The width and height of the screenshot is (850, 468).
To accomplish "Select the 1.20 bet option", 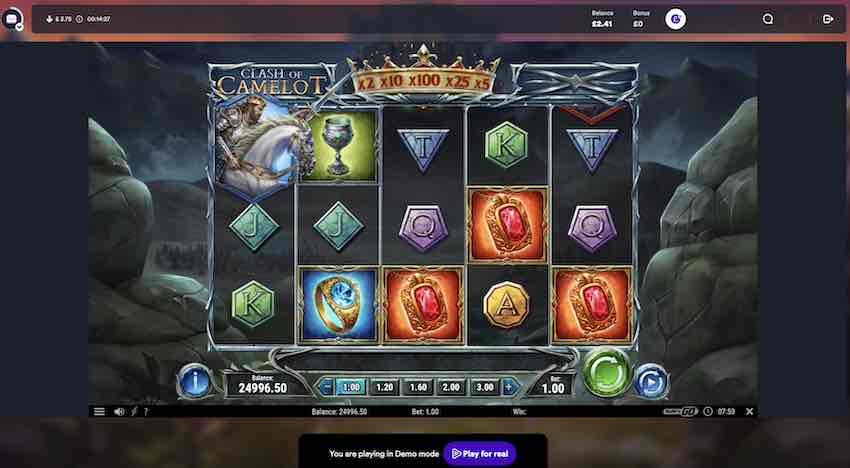I will [x=384, y=387].
